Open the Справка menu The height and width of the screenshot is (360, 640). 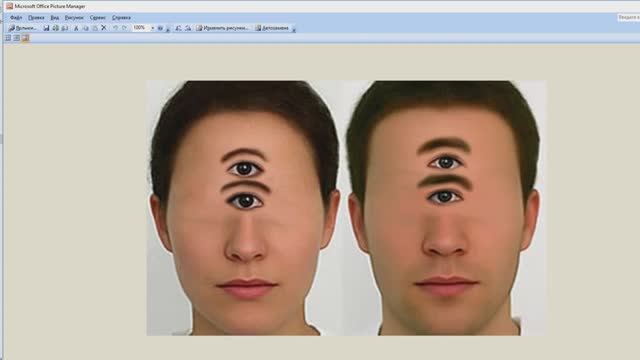pyautogui.click(x=121, y=18)
